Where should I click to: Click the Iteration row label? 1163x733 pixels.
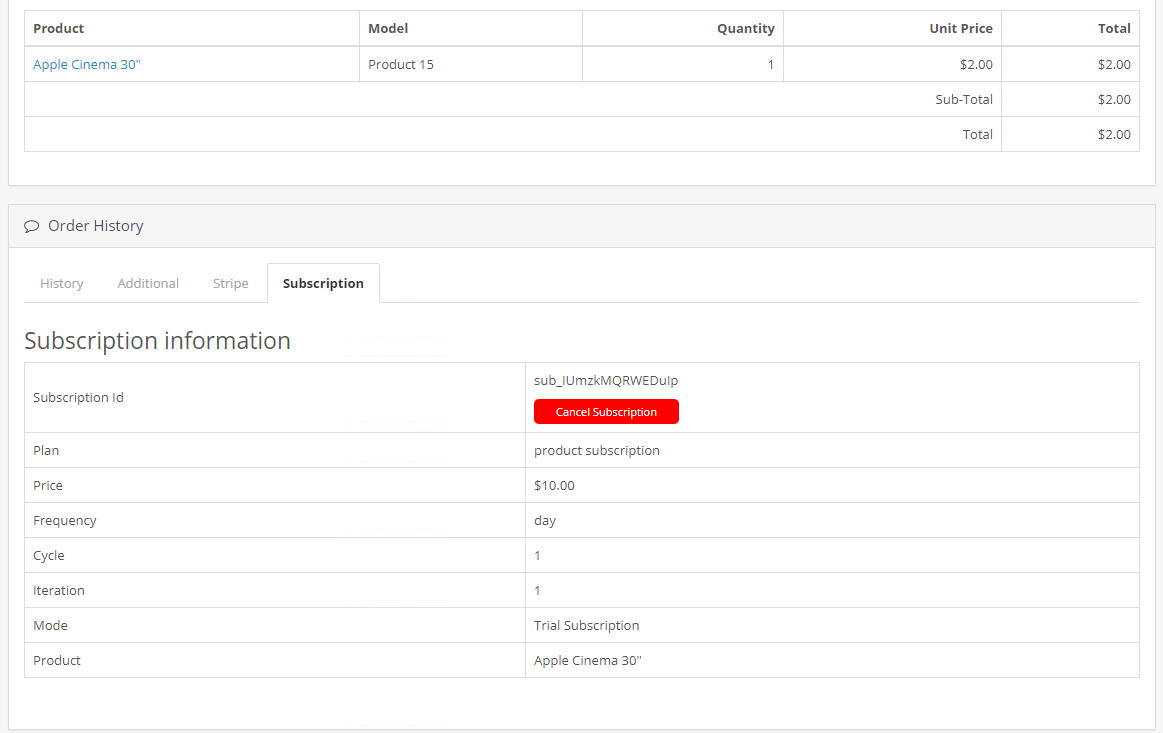tap(59, 591)
